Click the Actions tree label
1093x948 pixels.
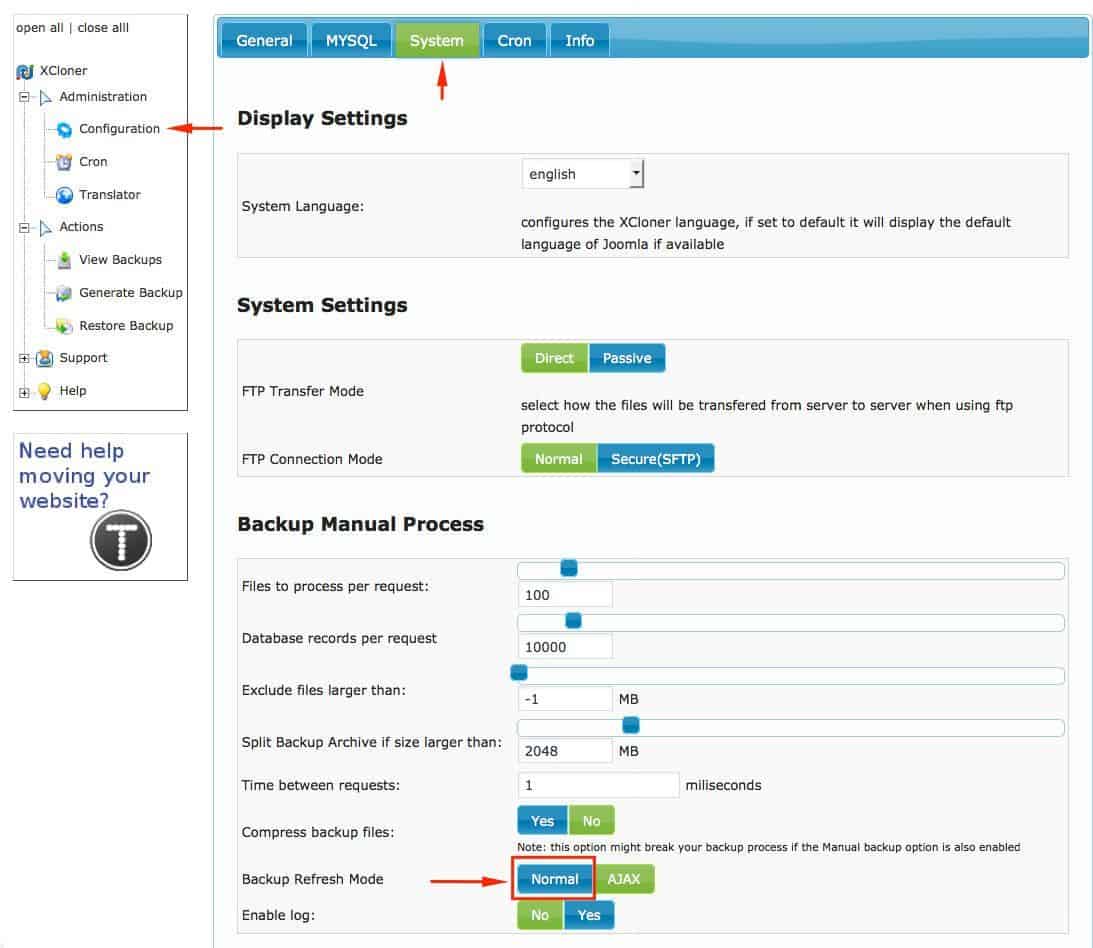pyautogui.click(x=82, y=227)
